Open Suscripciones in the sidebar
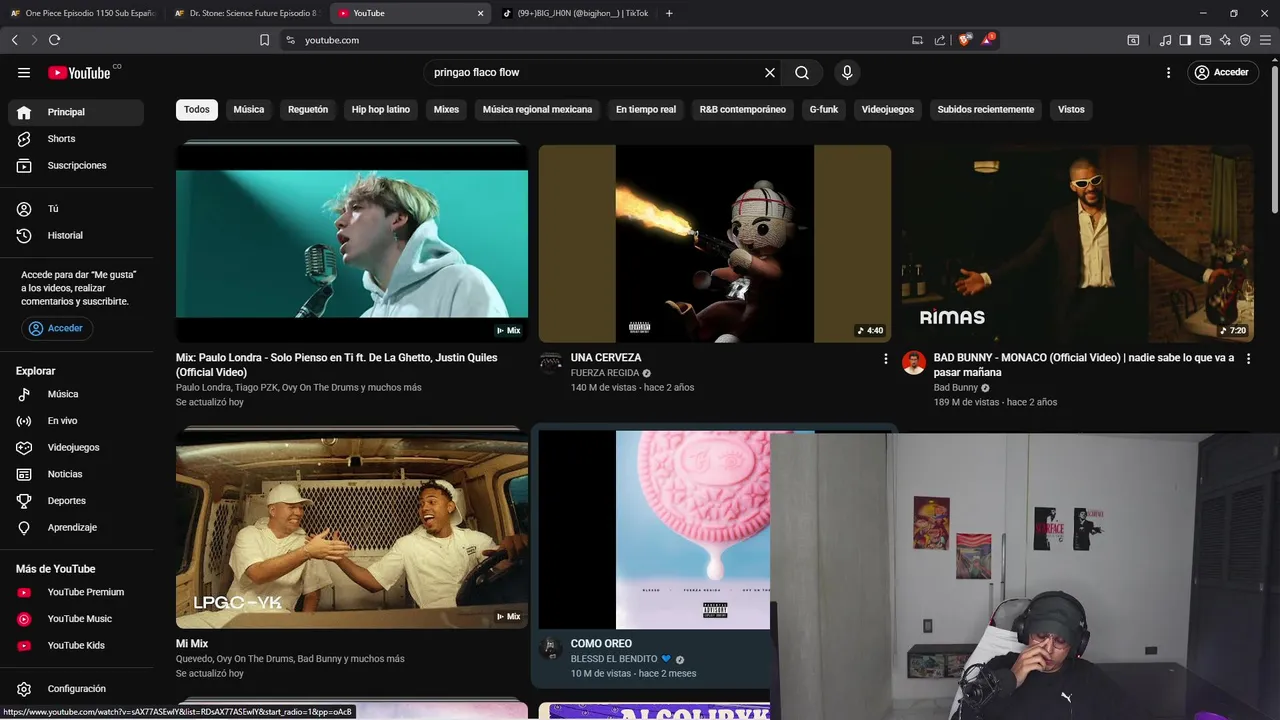1280x720 pixels. click(x=76, y=165)
